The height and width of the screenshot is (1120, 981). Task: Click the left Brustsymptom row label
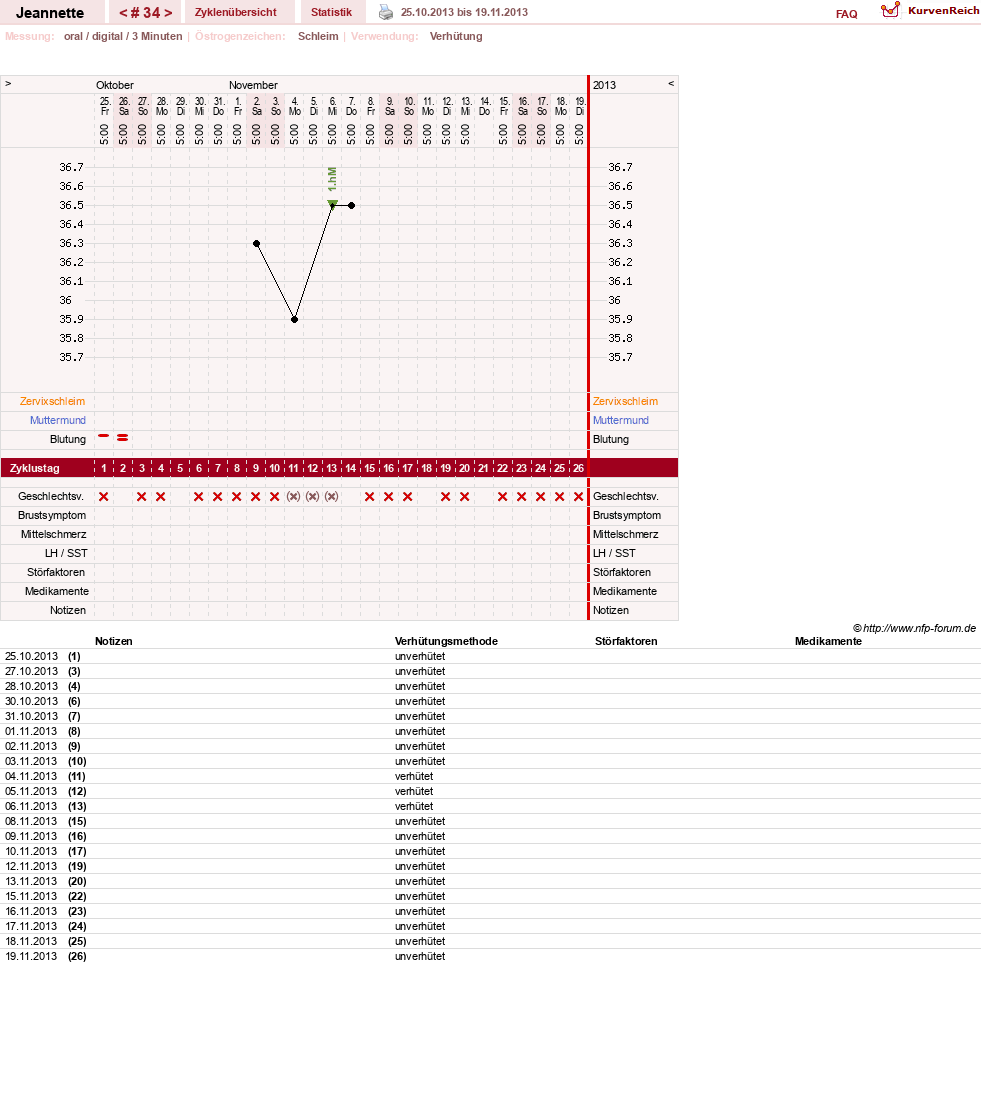pos(52,515)
